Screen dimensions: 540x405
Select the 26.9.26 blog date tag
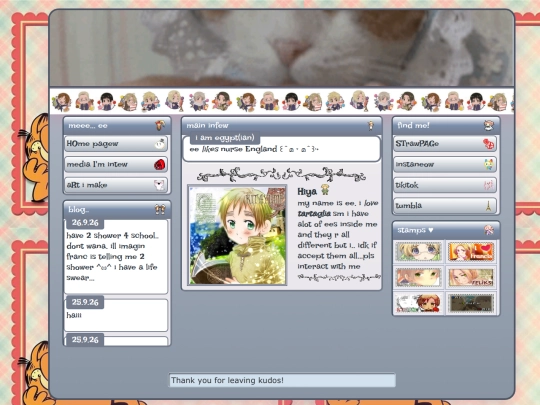pyautogui.click(x=85, y=222)
